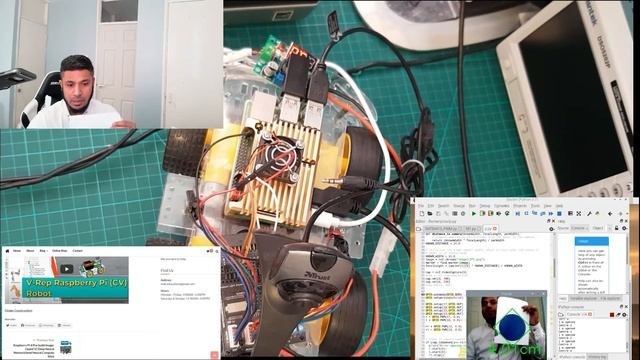Open the File menu in Spyder

pos(421,206)
